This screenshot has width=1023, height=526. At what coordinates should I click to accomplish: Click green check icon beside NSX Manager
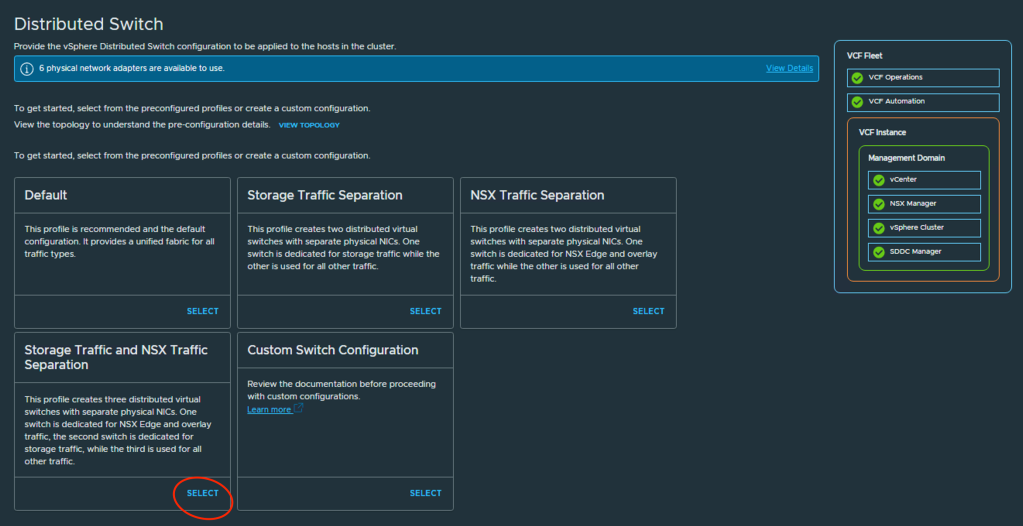[x=877, y=204]
